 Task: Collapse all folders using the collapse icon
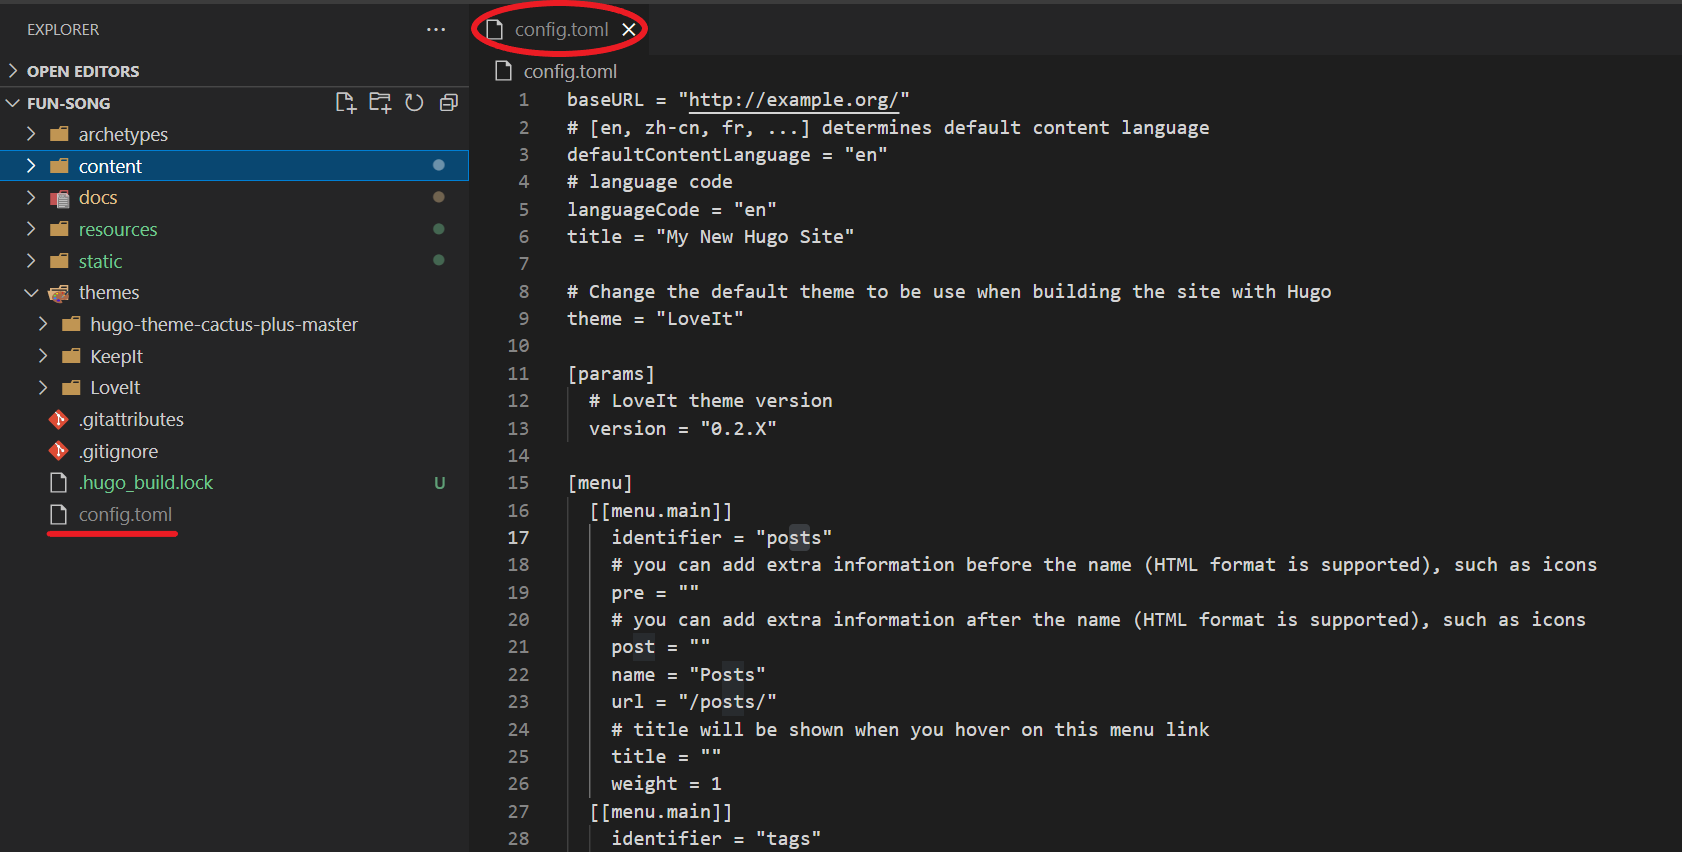[449, 103]
